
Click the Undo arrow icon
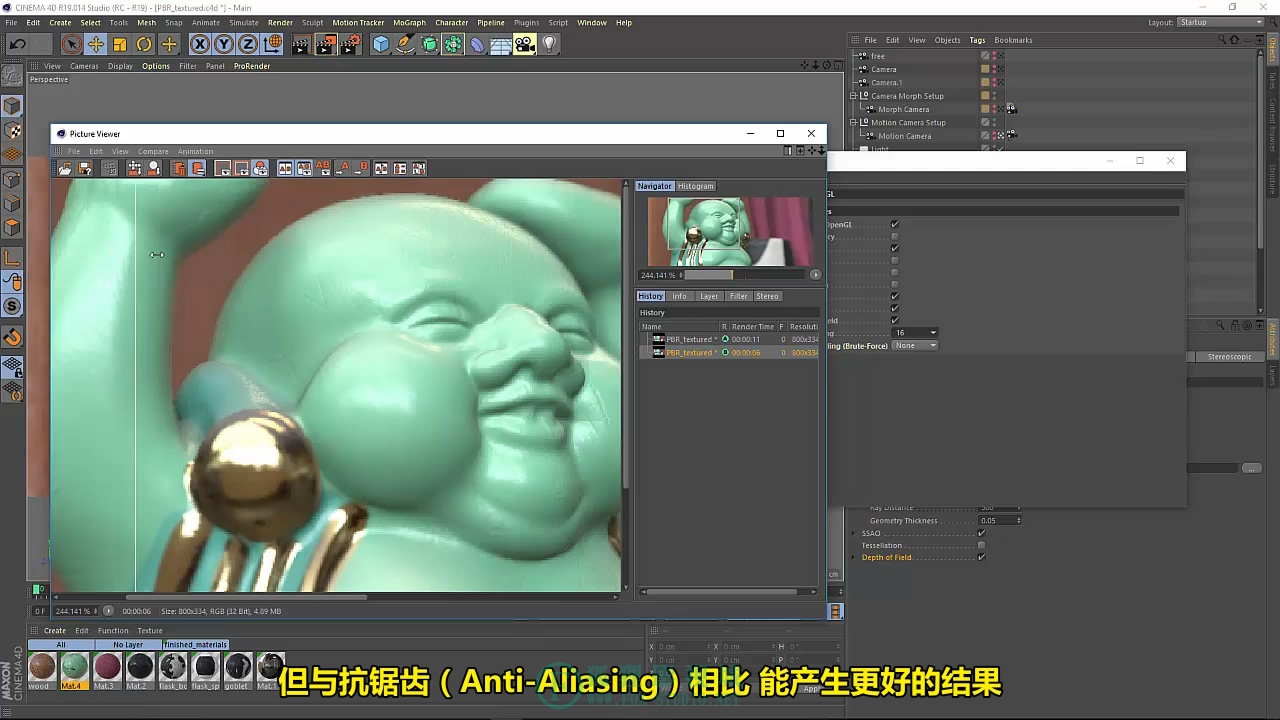click(17, 44)
